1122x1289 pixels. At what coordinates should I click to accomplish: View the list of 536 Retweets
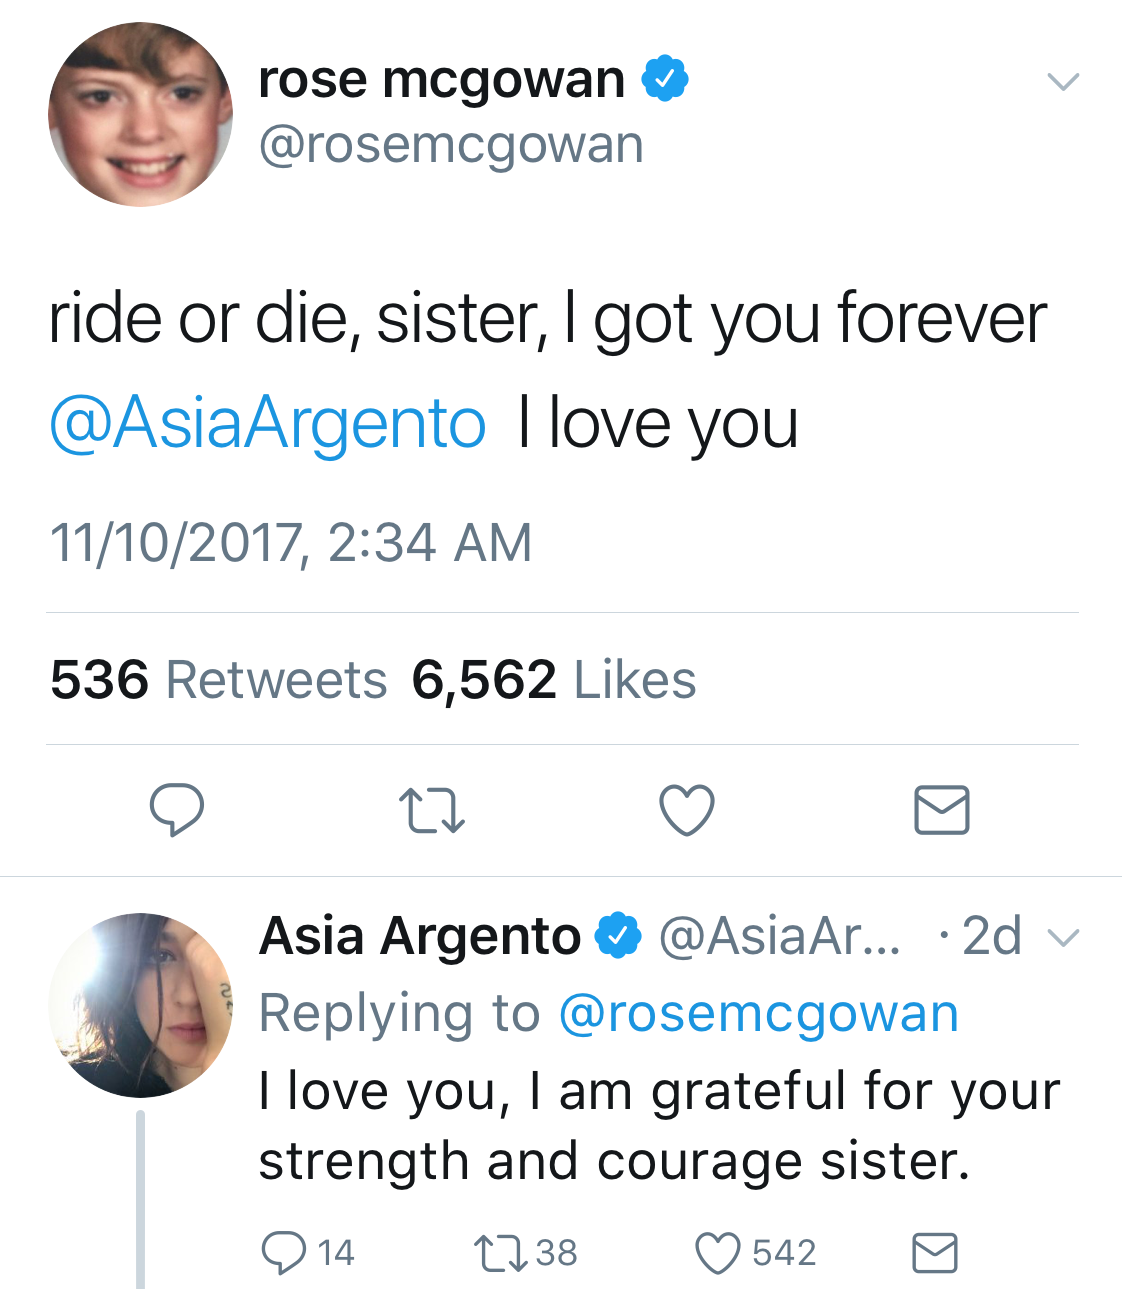click(218, 680)
